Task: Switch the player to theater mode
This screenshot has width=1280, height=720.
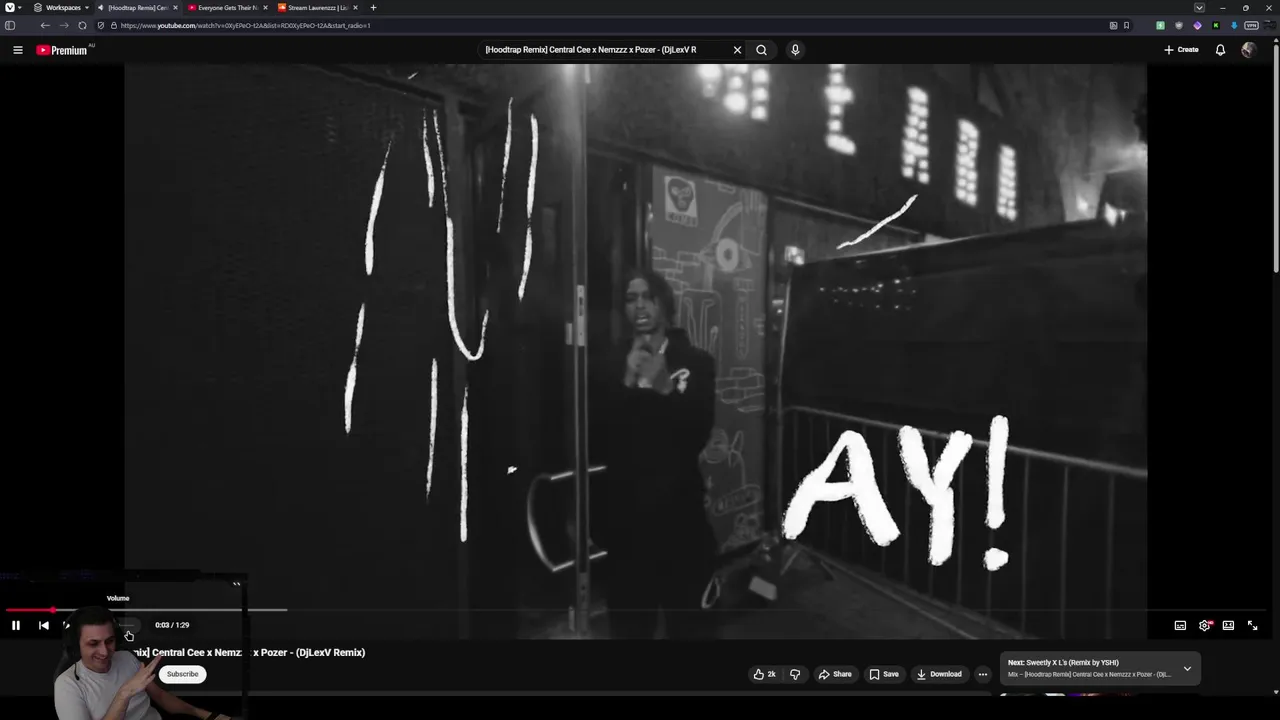Action: pyautogui.click(x=1228, y=625)
